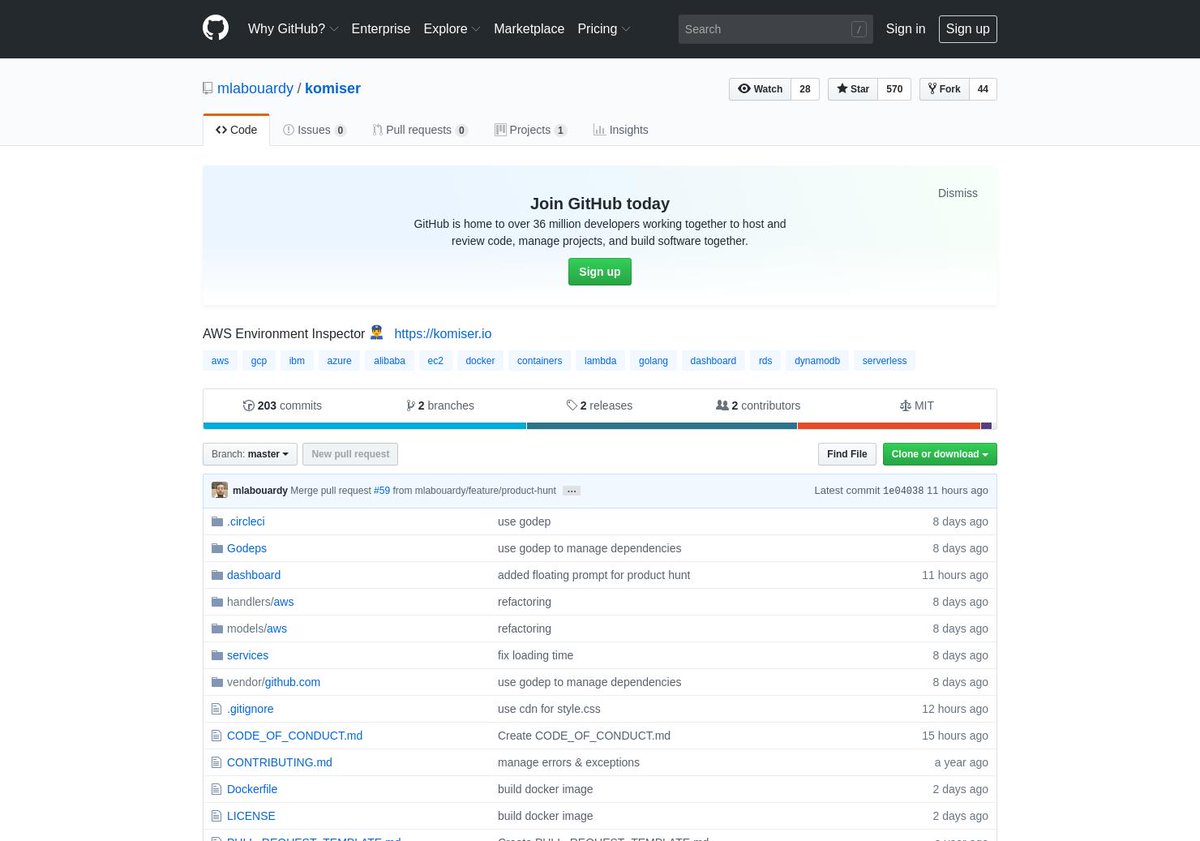
Task: Click the folder icon for dashboard
Action: coord(217,575)
